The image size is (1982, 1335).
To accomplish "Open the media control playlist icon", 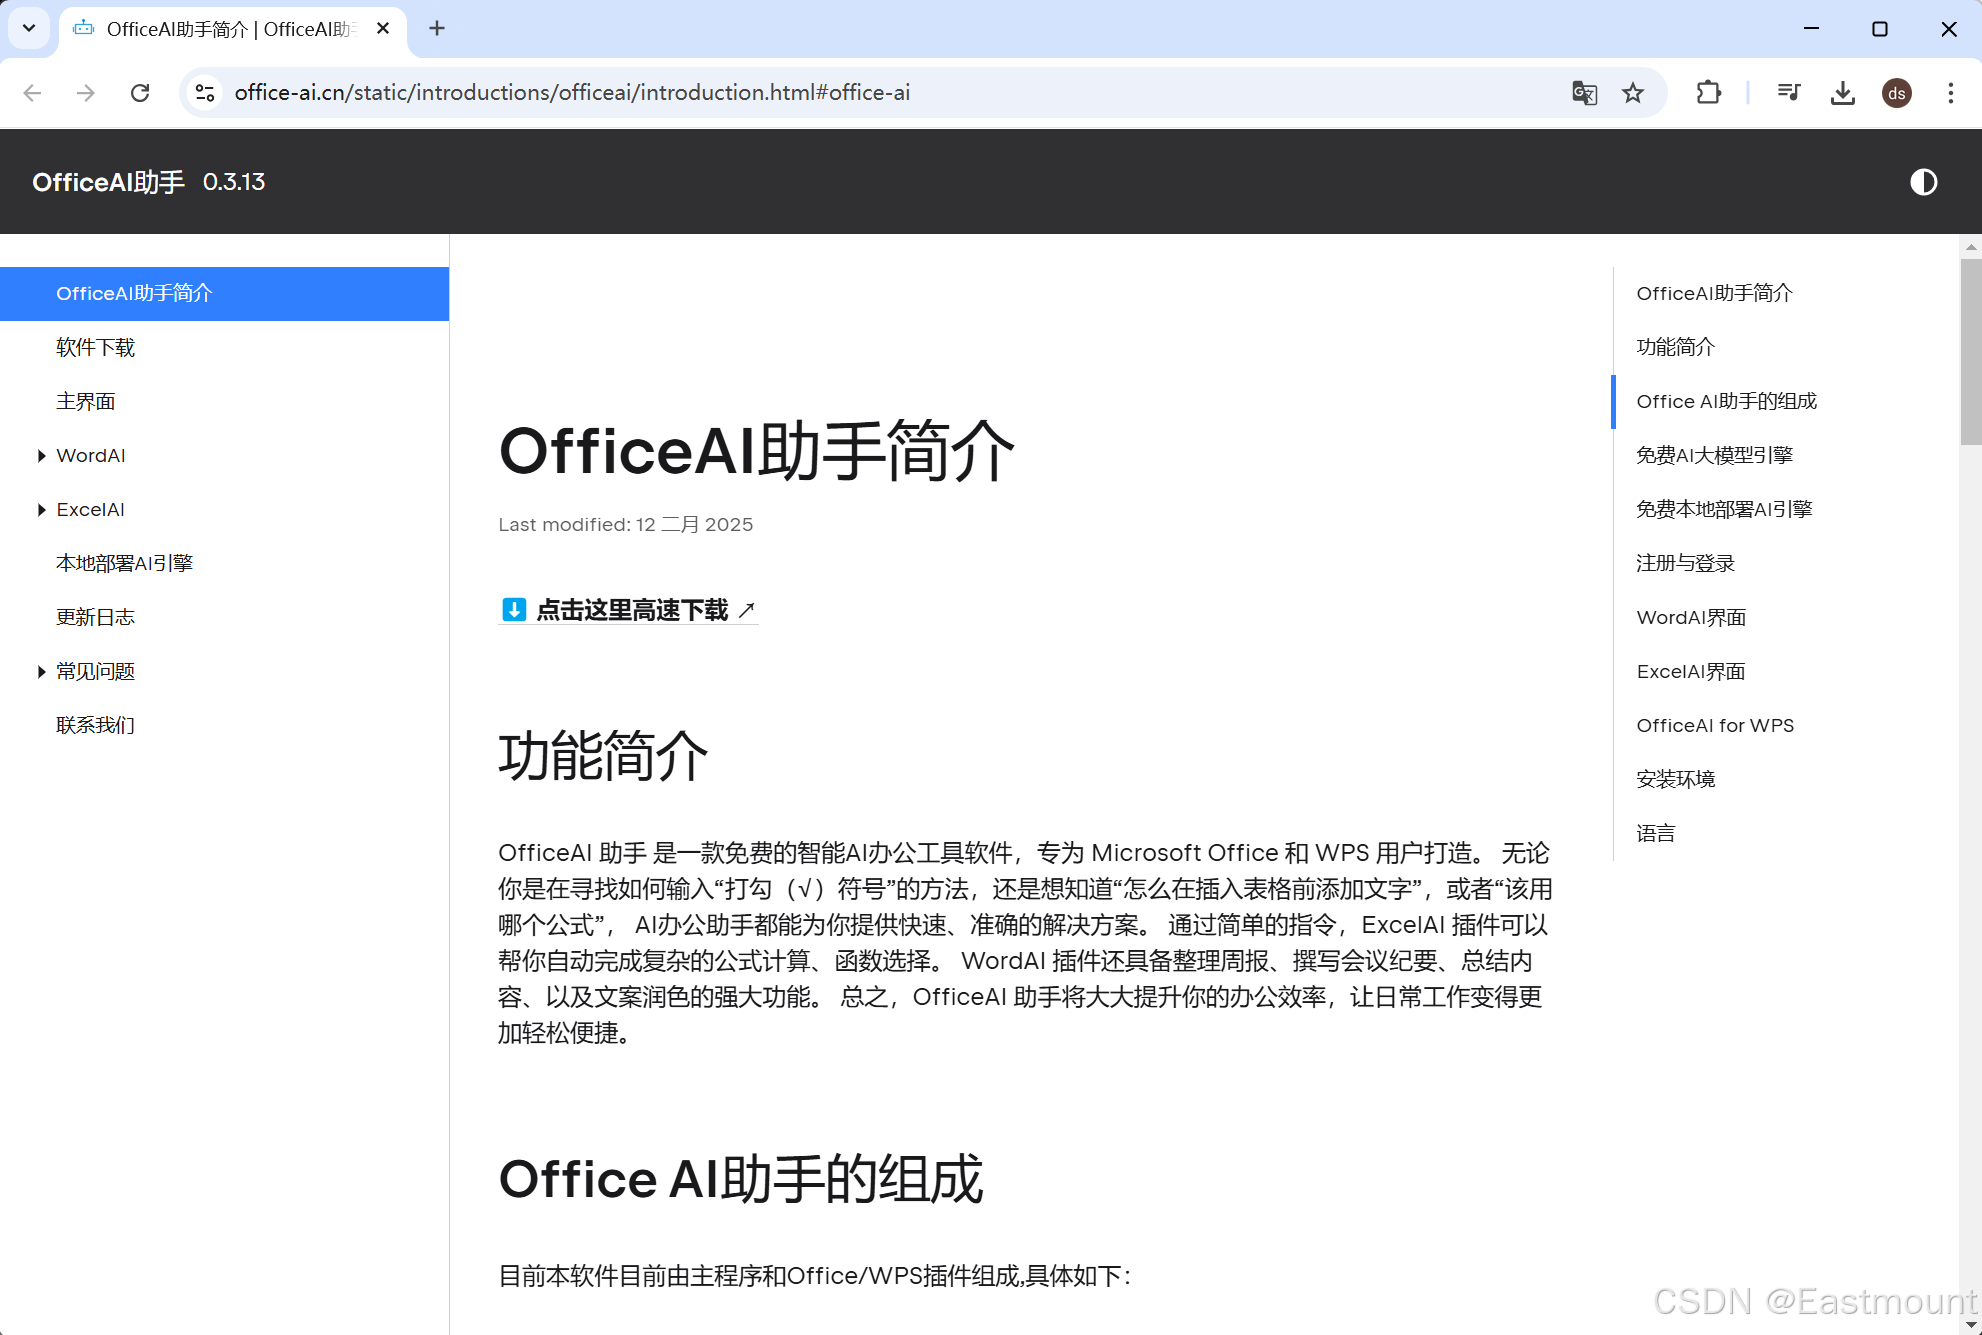I will pos(1789,93).
